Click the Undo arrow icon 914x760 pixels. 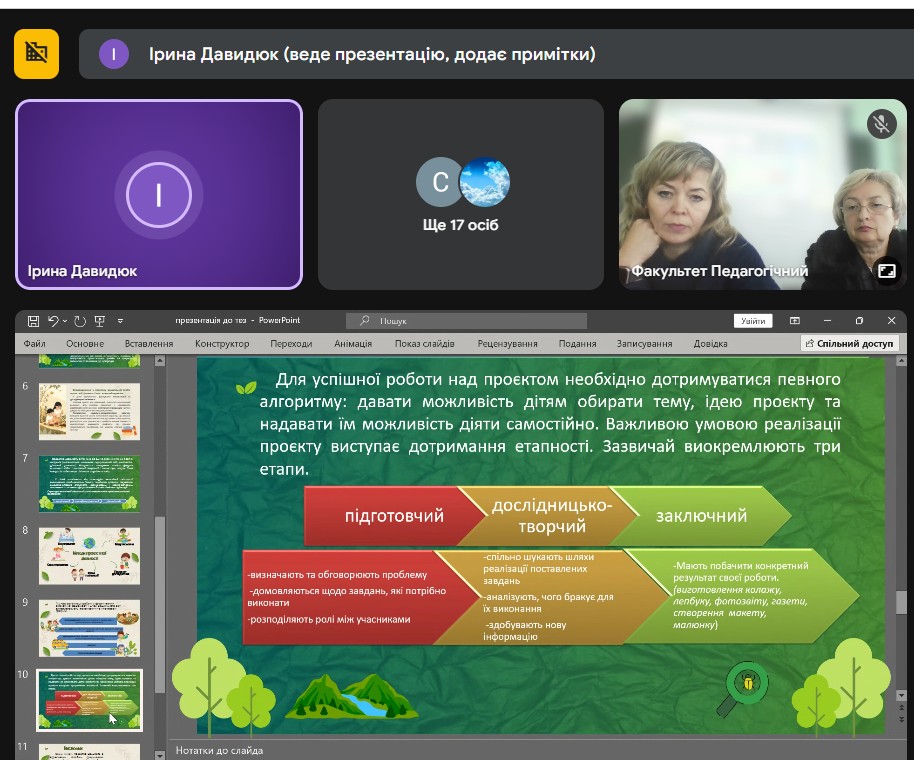pos(53,321)
